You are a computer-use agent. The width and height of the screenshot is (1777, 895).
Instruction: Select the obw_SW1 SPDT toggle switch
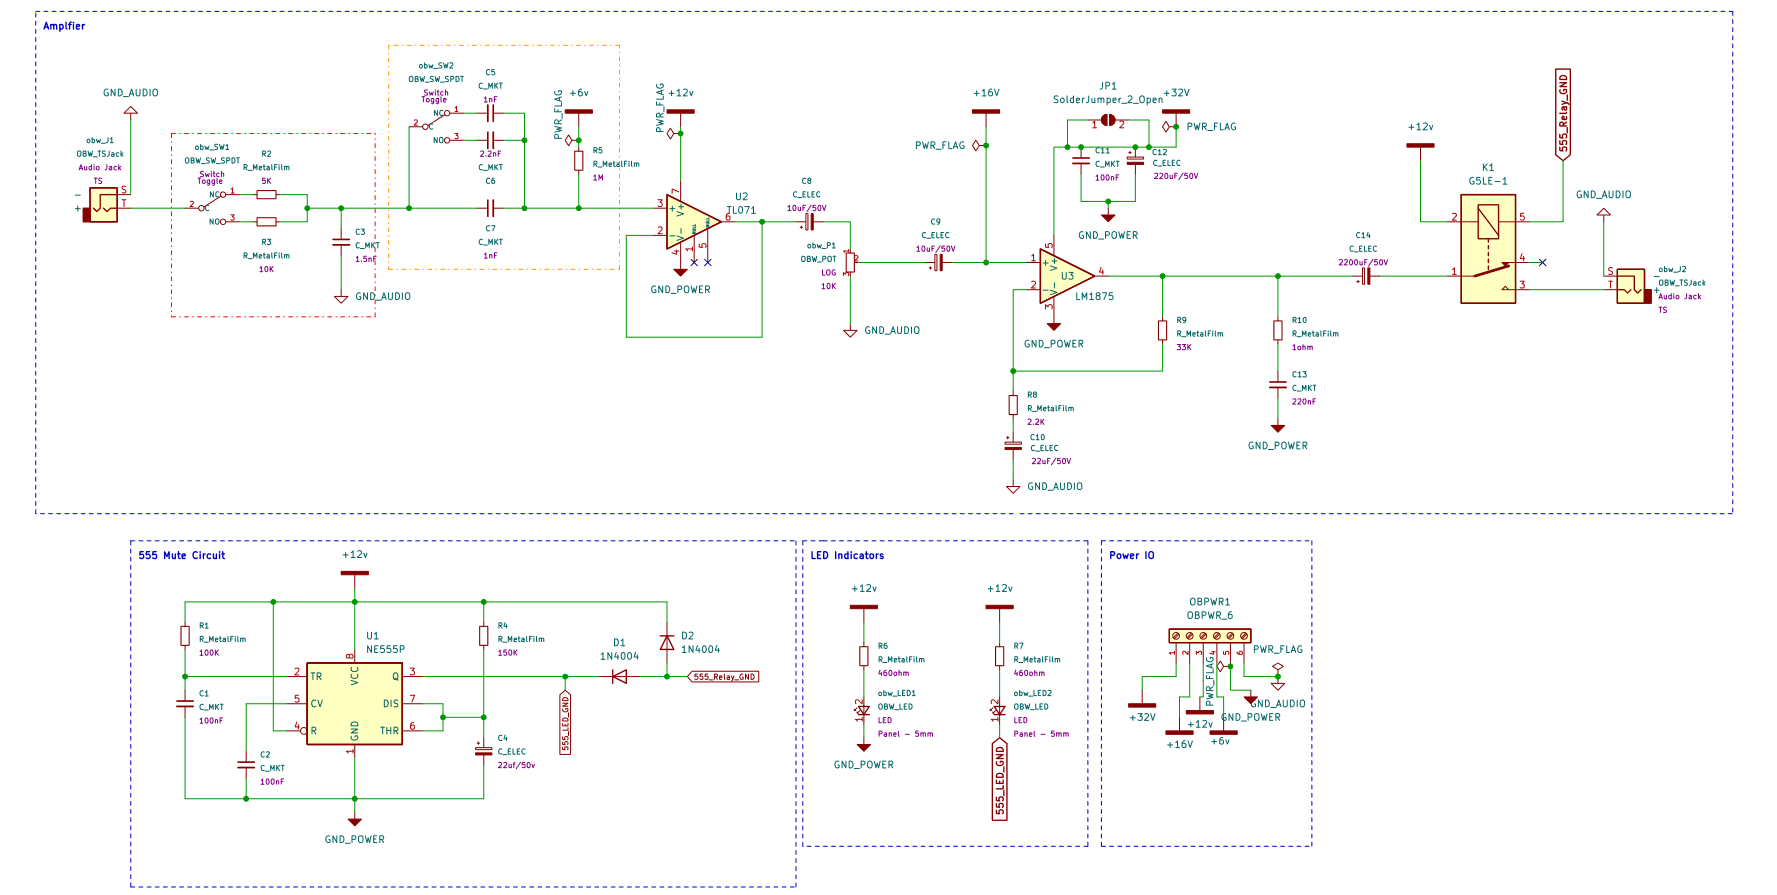coord(214,207)
